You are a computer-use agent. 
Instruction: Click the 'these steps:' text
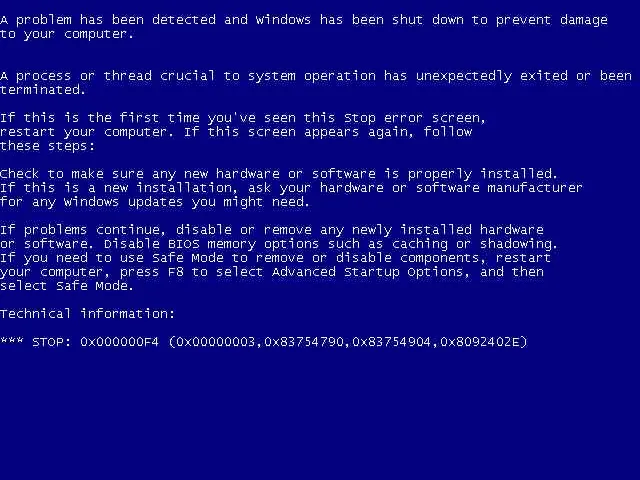click(x=47, y=146)
